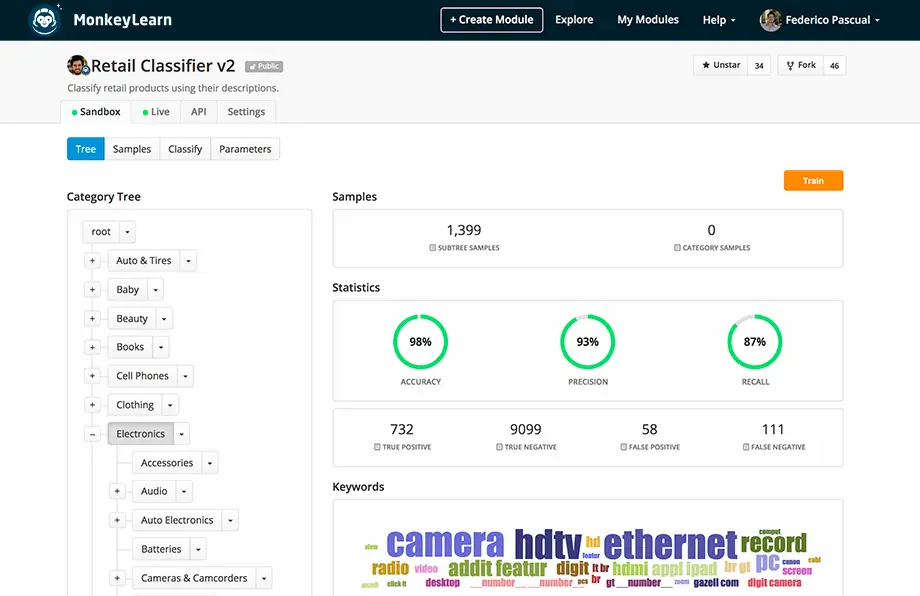Open the Beauty dropdown arrow

click(164, 319)
